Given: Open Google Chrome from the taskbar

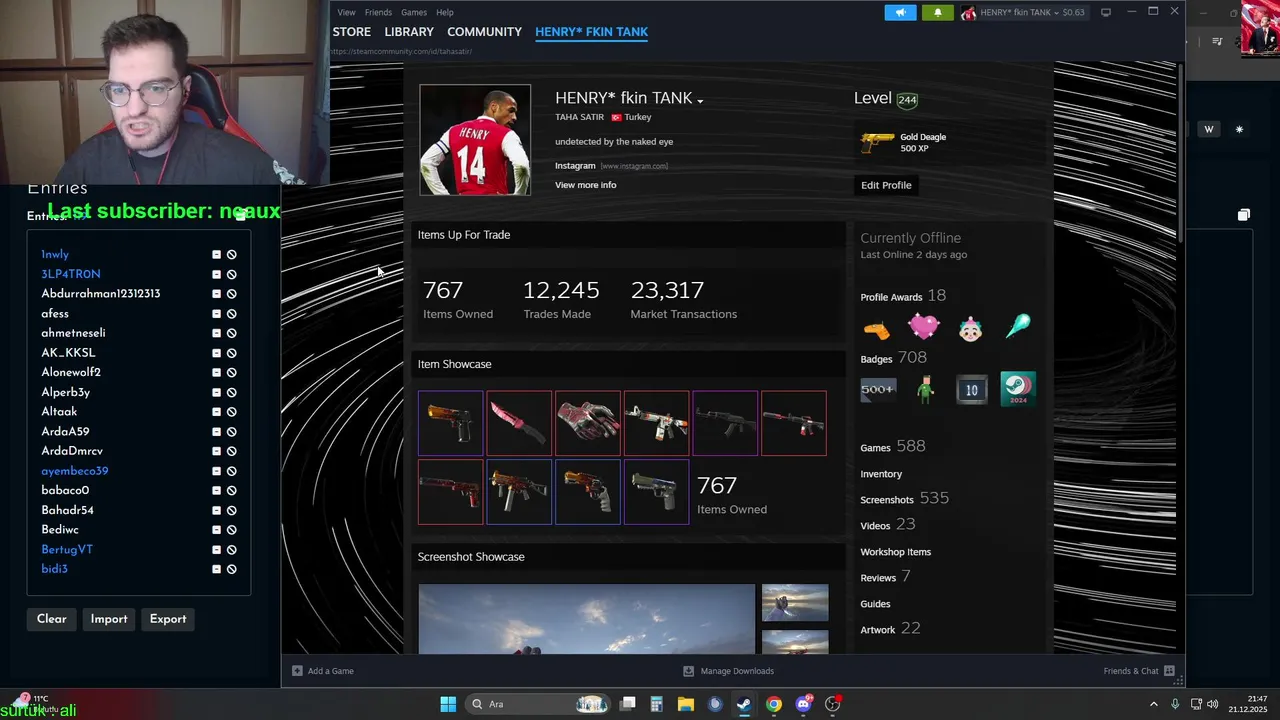Looking at the screenshot, I should pos(773,704).
